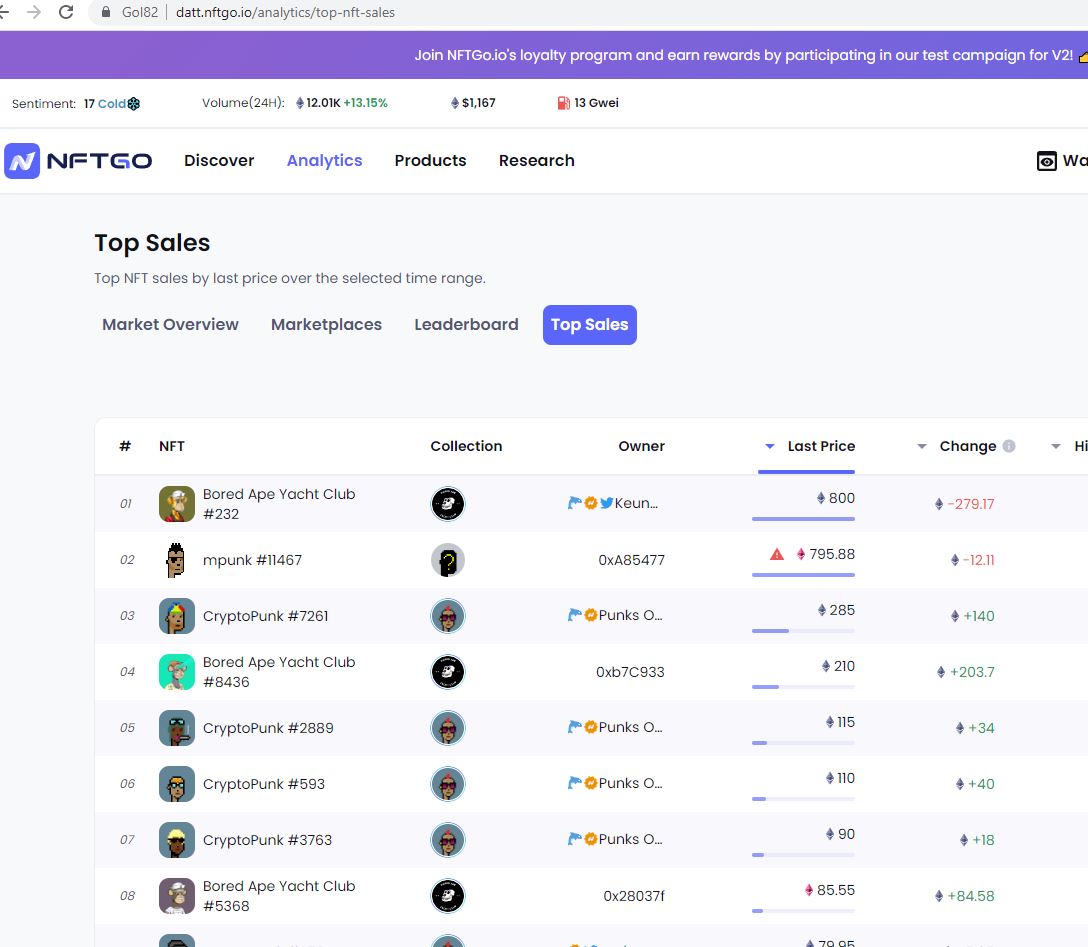
Task: Open Analytics navigation menu
Action: tap(325, 161)
